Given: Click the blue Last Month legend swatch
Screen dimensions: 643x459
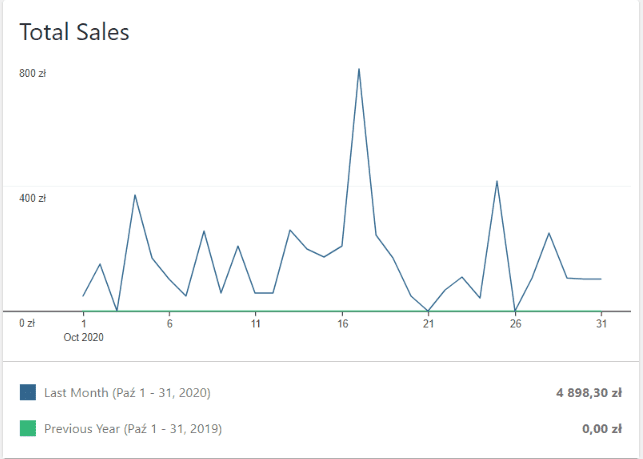Looking at the screenshot, I should (28, 393).
